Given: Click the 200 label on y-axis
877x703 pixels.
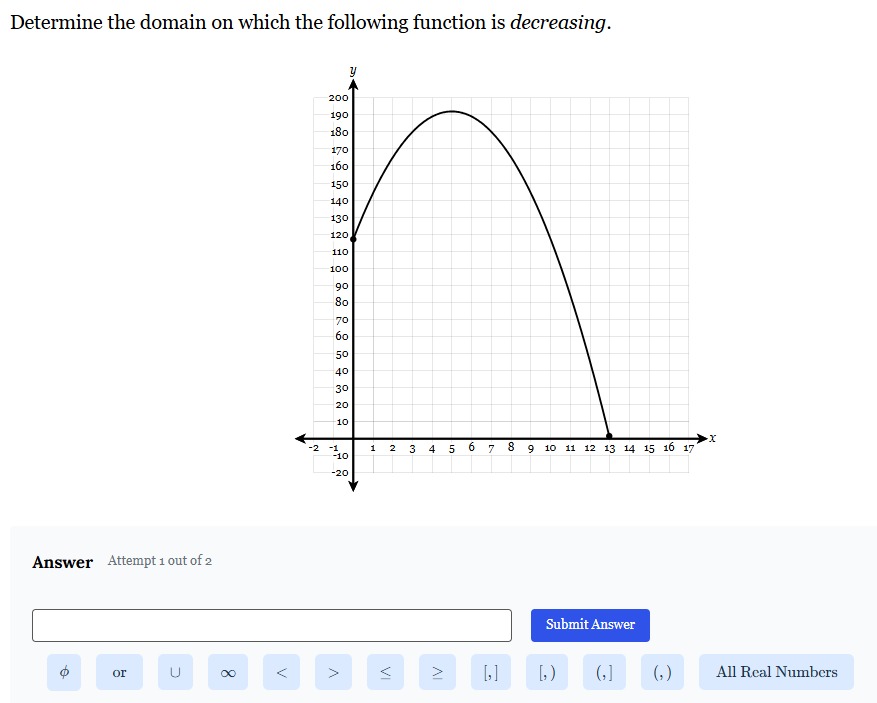Looking at the screenshot, I should [x=338, y=97].
